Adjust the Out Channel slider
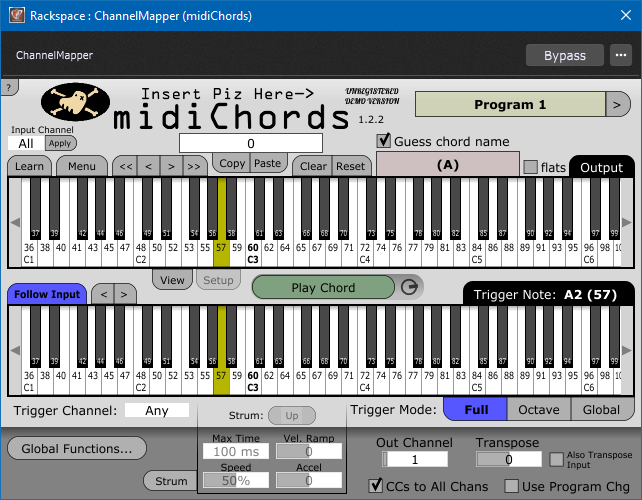Viewport: 642px width, 500px height. [x=415, y=459]
